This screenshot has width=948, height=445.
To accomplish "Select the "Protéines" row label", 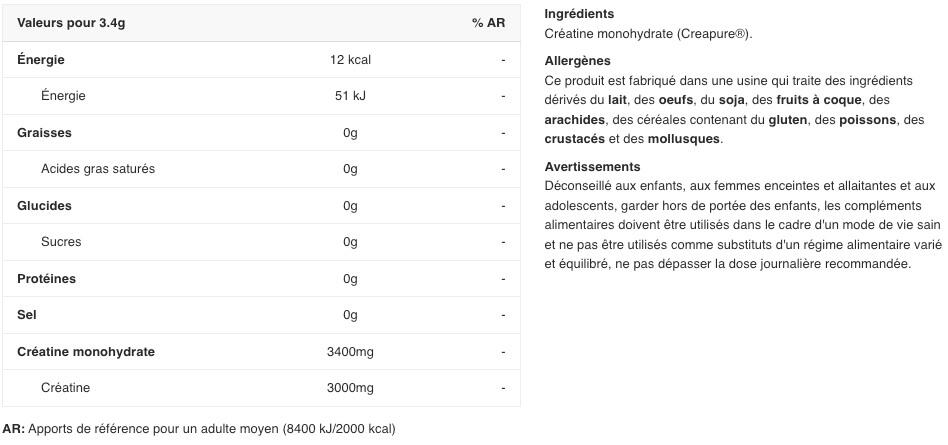I will (x=46, y=279).
